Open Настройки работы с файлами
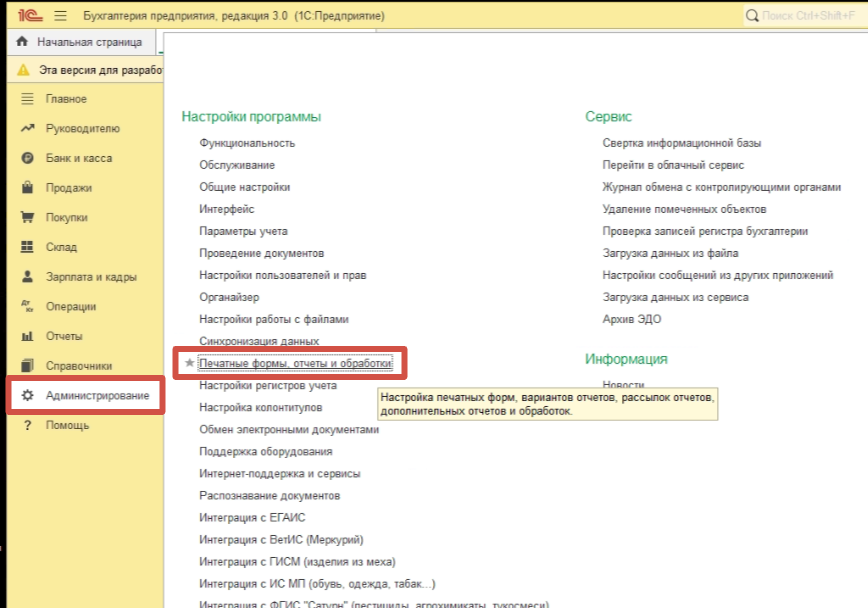This screenshot has width=868, height=608. click(273, 319)
